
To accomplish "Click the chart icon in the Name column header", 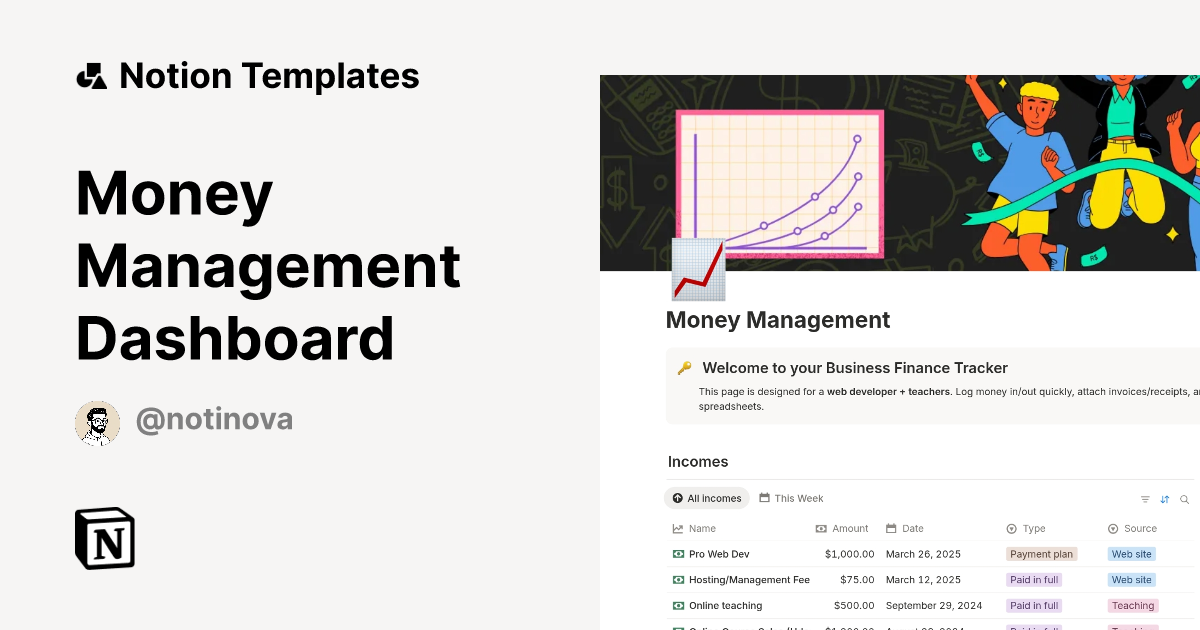I will click(x=676, y=528).
